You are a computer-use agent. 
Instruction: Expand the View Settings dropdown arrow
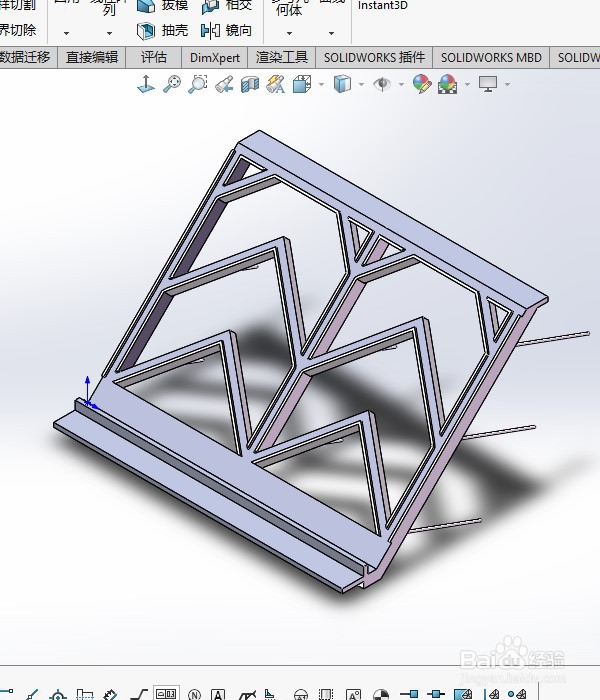[507, 84]
